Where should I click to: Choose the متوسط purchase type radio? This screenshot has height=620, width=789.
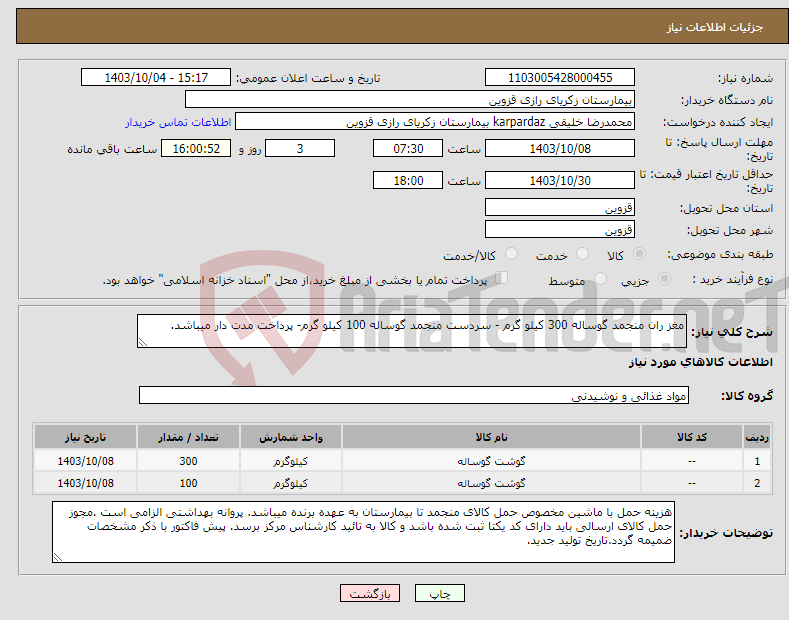[600, 279]
